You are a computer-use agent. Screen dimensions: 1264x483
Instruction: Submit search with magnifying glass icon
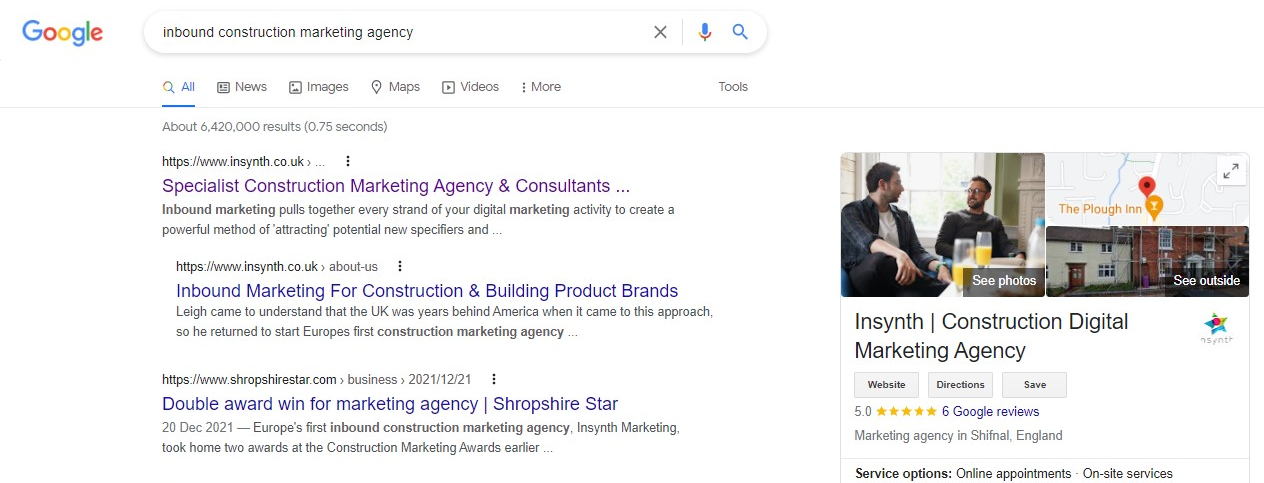click(740, 32)
